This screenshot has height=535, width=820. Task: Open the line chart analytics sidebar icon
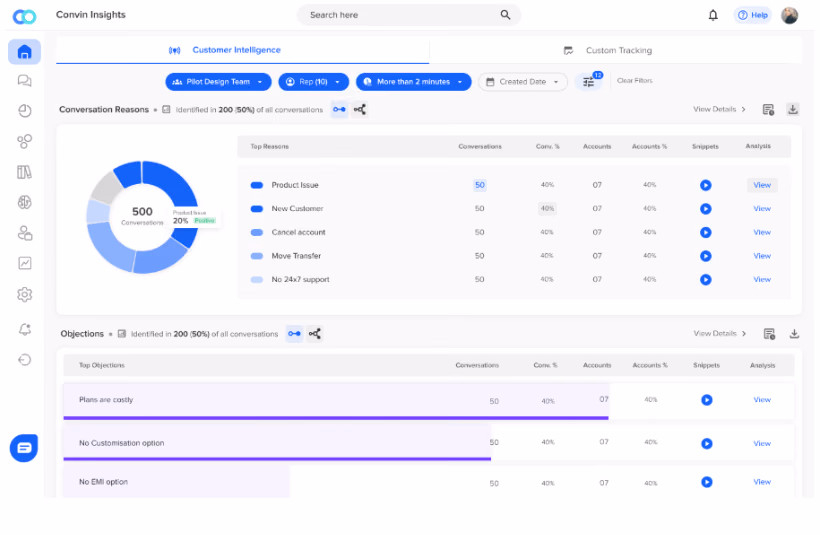[25, 263]
